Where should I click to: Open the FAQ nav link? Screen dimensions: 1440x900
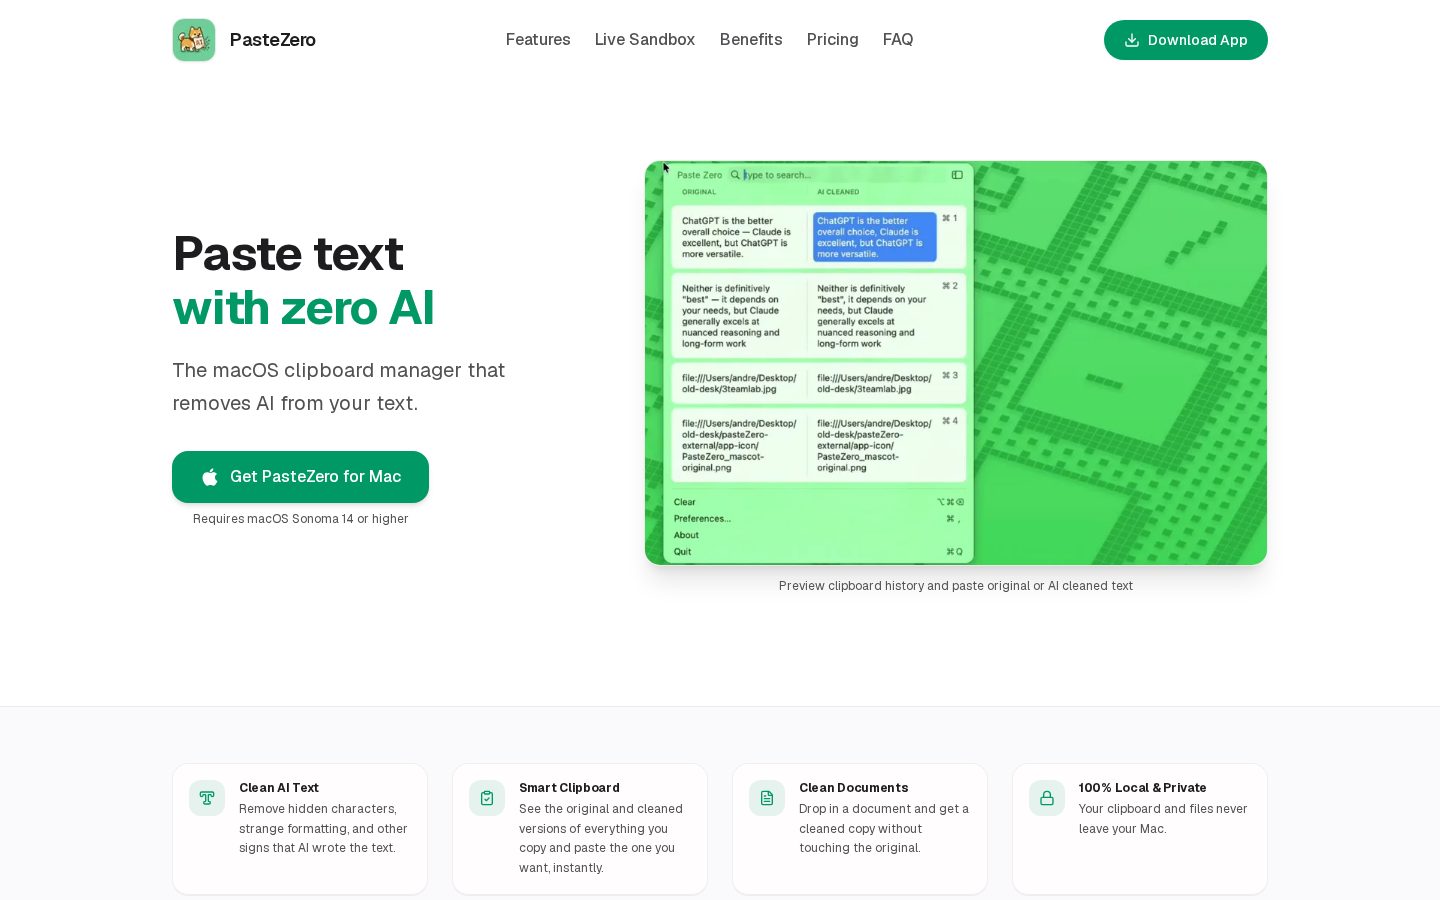pos(898,40)
